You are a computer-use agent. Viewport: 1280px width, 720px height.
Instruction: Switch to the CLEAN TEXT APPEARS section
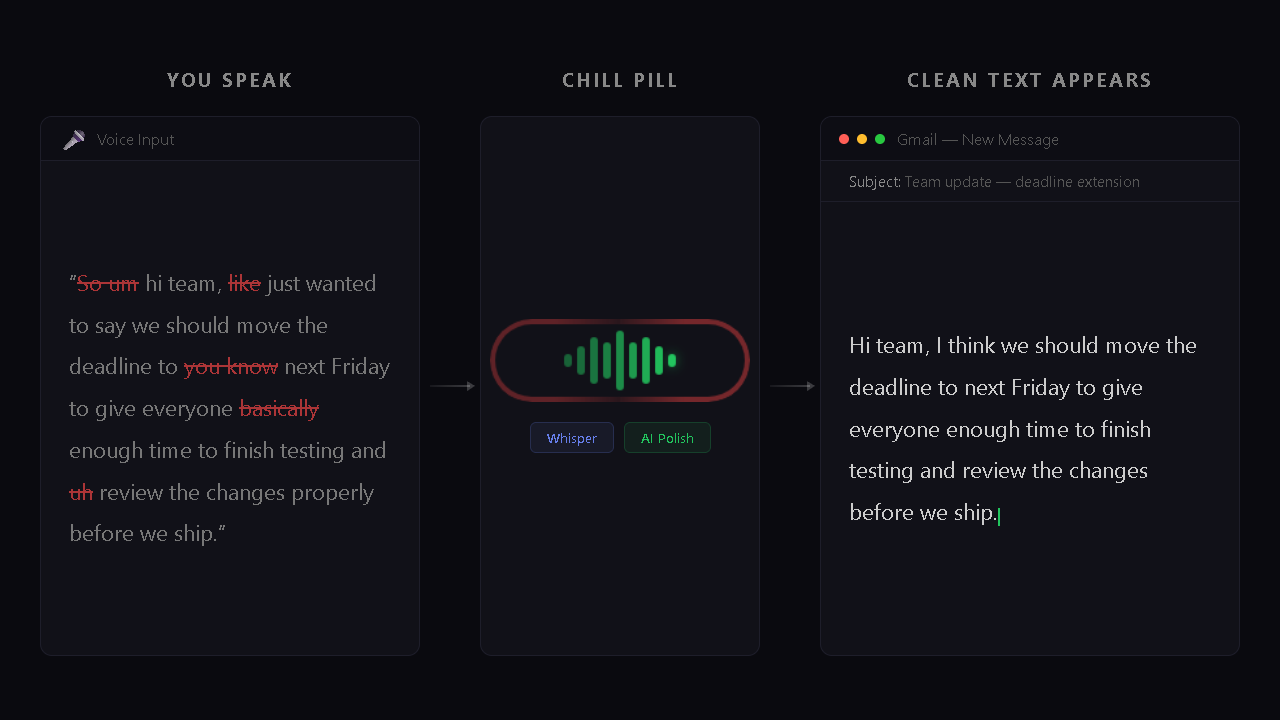click(x=1030, y=80)
